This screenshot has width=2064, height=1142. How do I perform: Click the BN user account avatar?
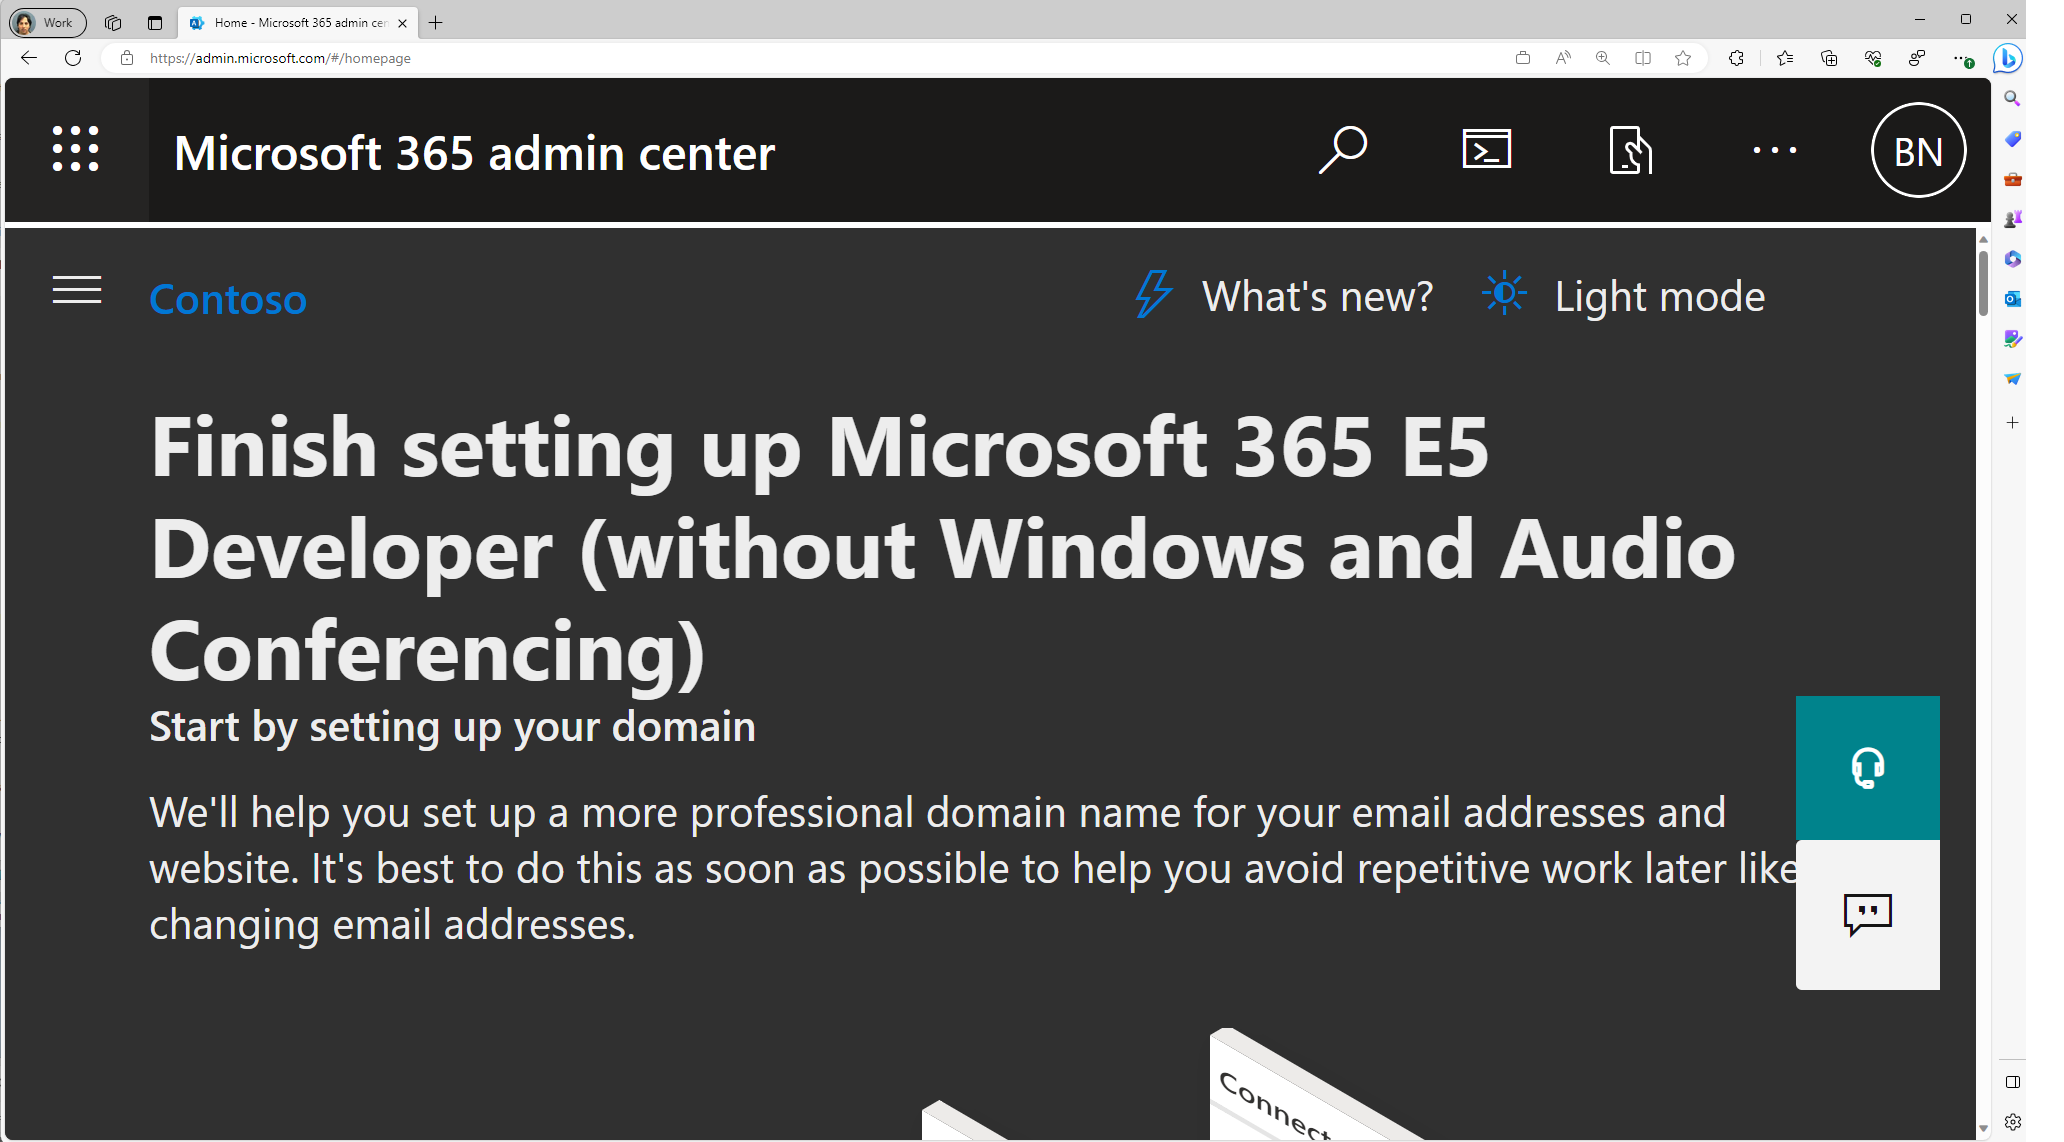1916,150
